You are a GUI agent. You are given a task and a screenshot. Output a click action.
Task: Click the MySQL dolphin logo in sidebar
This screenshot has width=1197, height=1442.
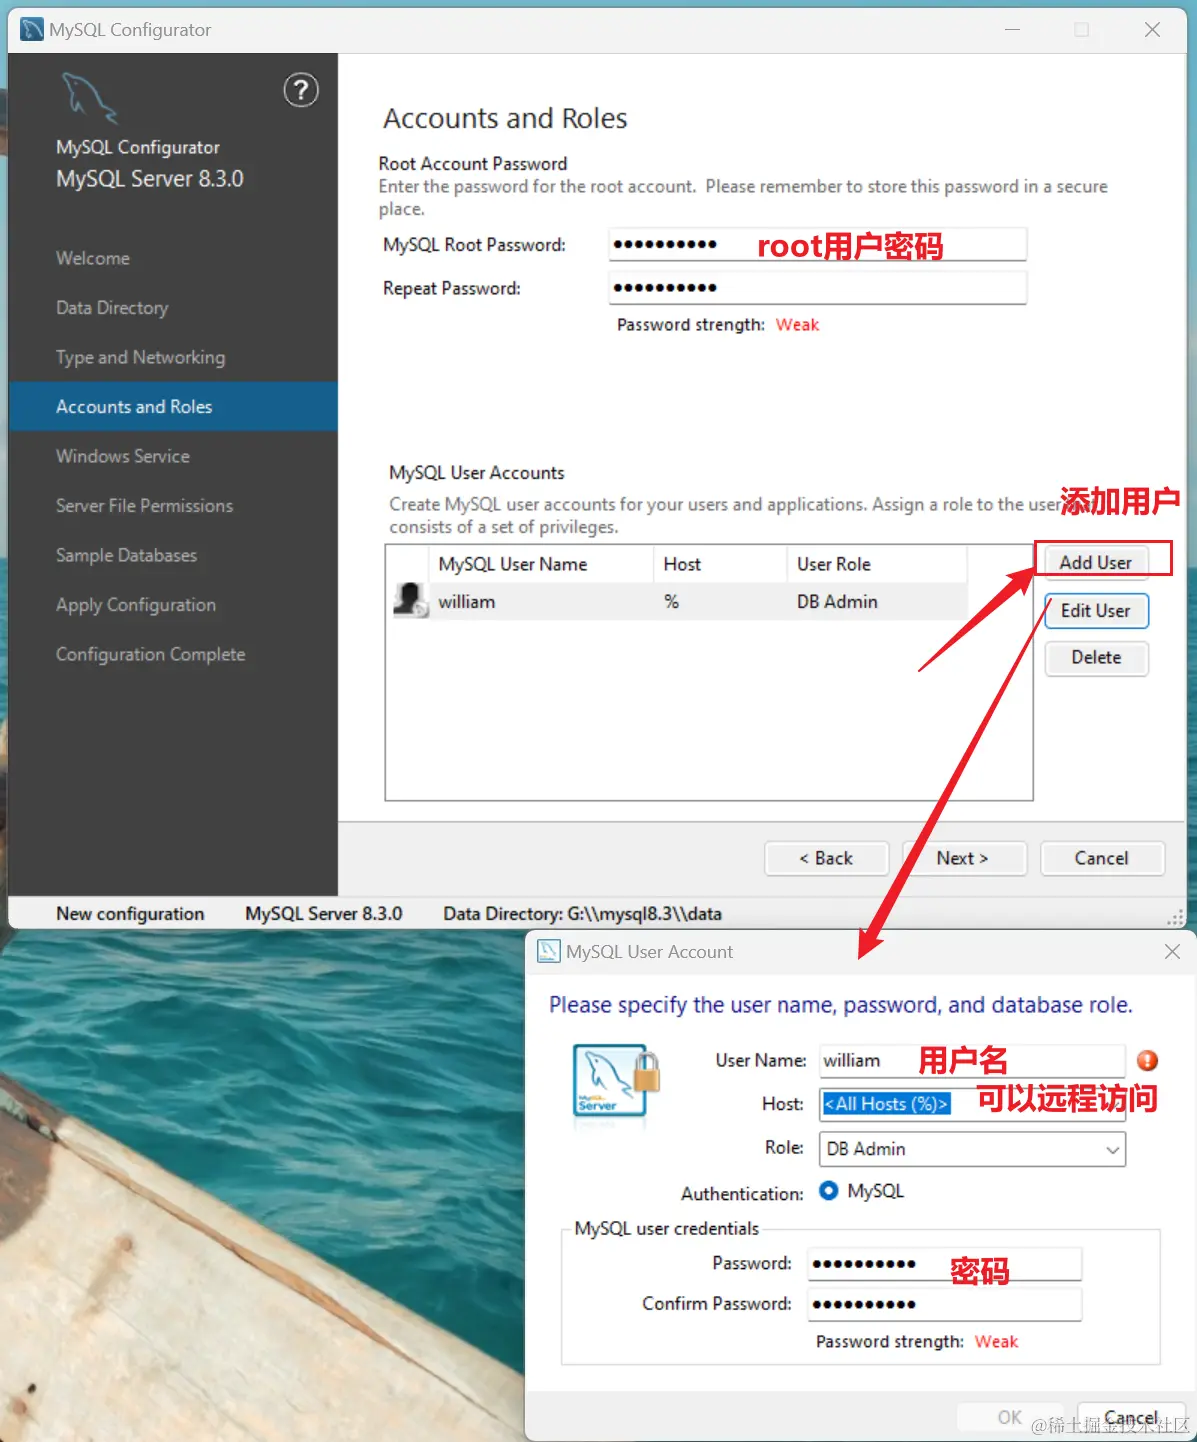(89, 97)
